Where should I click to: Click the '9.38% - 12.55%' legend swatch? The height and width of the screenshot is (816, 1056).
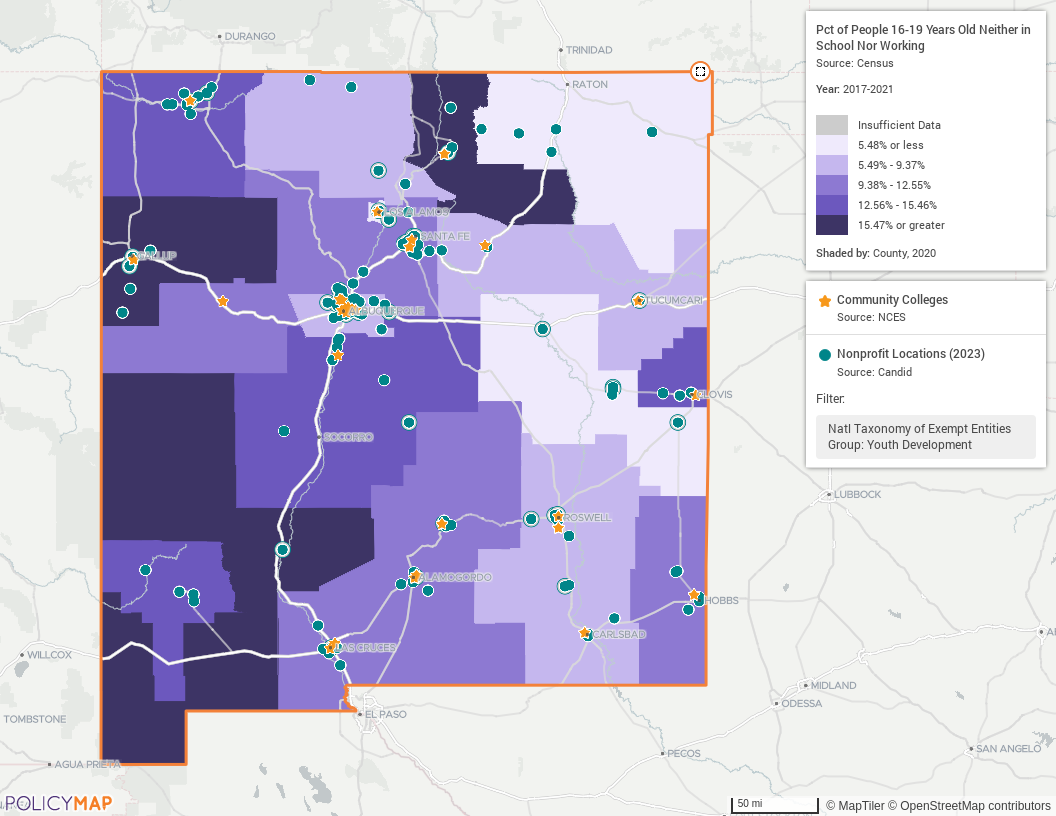tap(832, 185)
